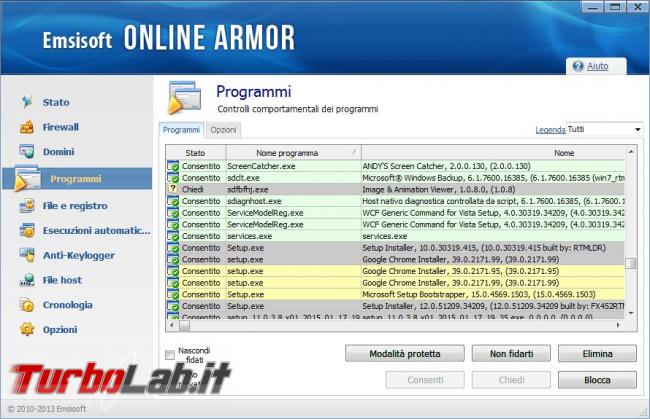Click the Domini sidebar icon
650x419 pixels.
[27, 151]
